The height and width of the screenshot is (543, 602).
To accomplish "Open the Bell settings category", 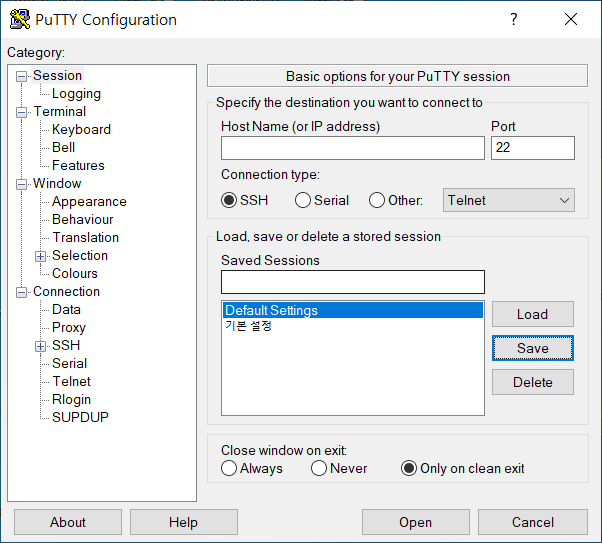I will pos(63,147).
